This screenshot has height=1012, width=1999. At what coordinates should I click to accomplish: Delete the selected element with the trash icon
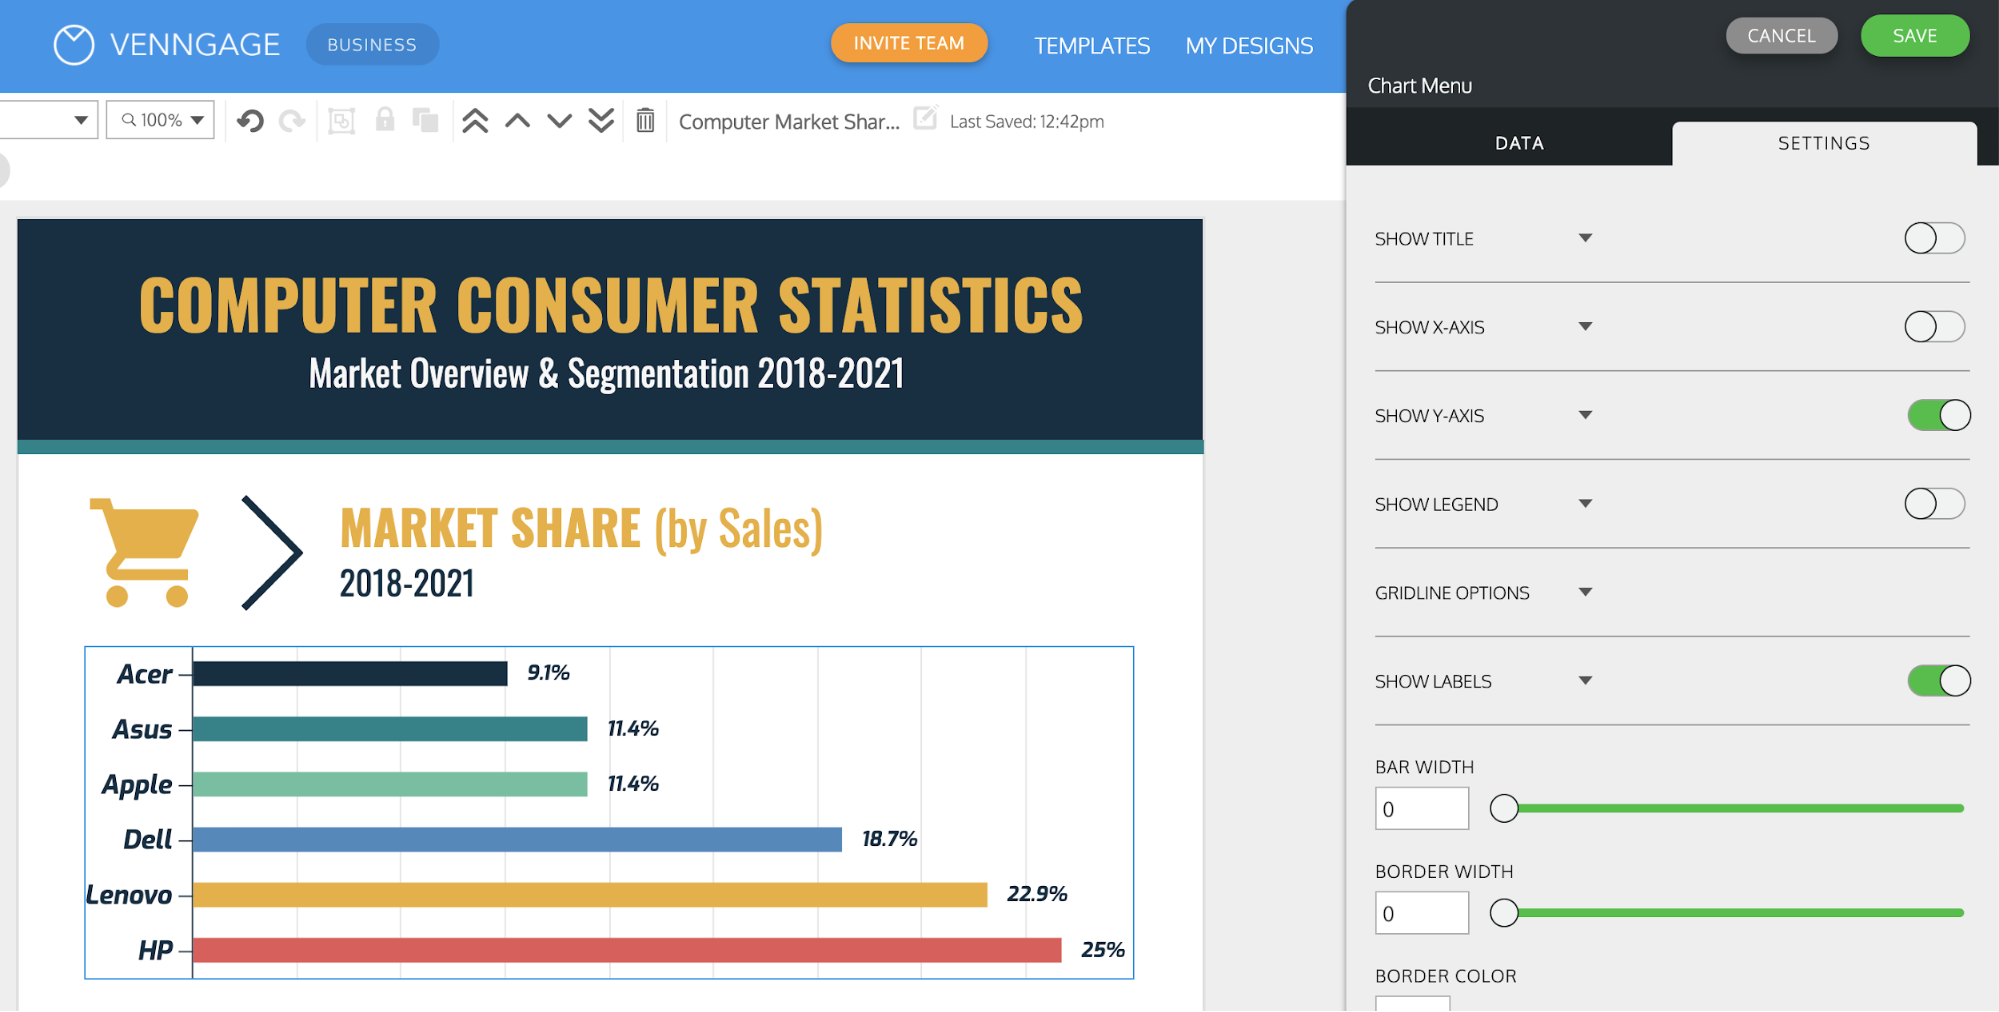click(645, 121)
